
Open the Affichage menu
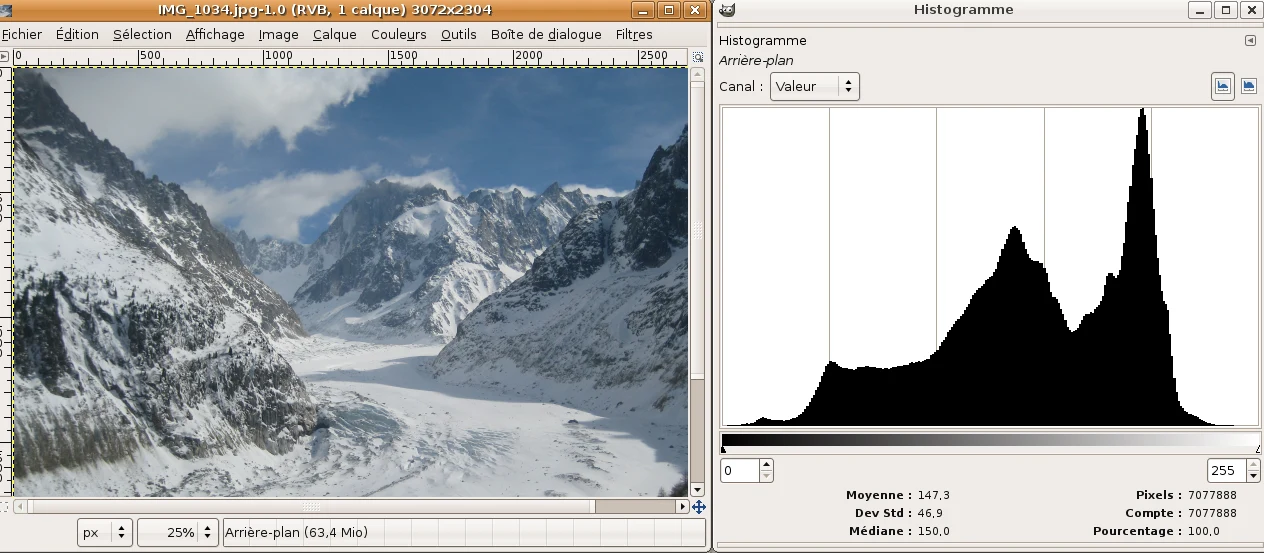tap(215, 34)
